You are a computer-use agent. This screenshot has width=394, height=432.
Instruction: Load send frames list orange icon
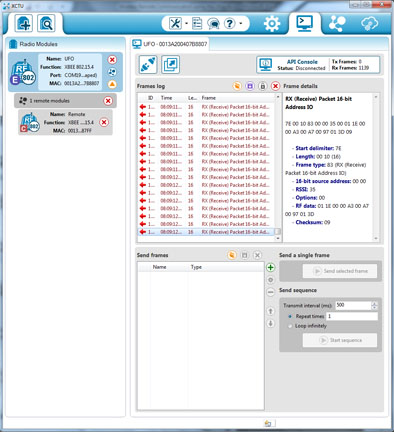pyautogui.click(x=232, y=255)
